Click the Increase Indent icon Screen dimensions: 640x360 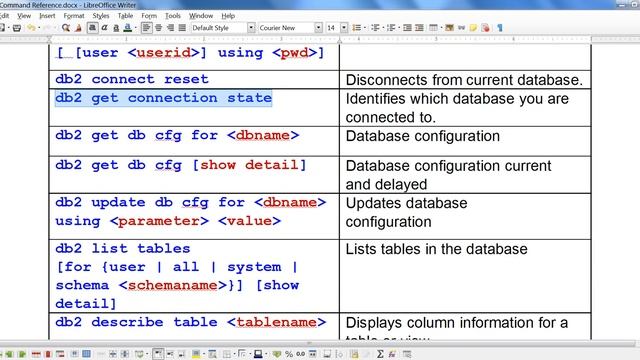407,28
